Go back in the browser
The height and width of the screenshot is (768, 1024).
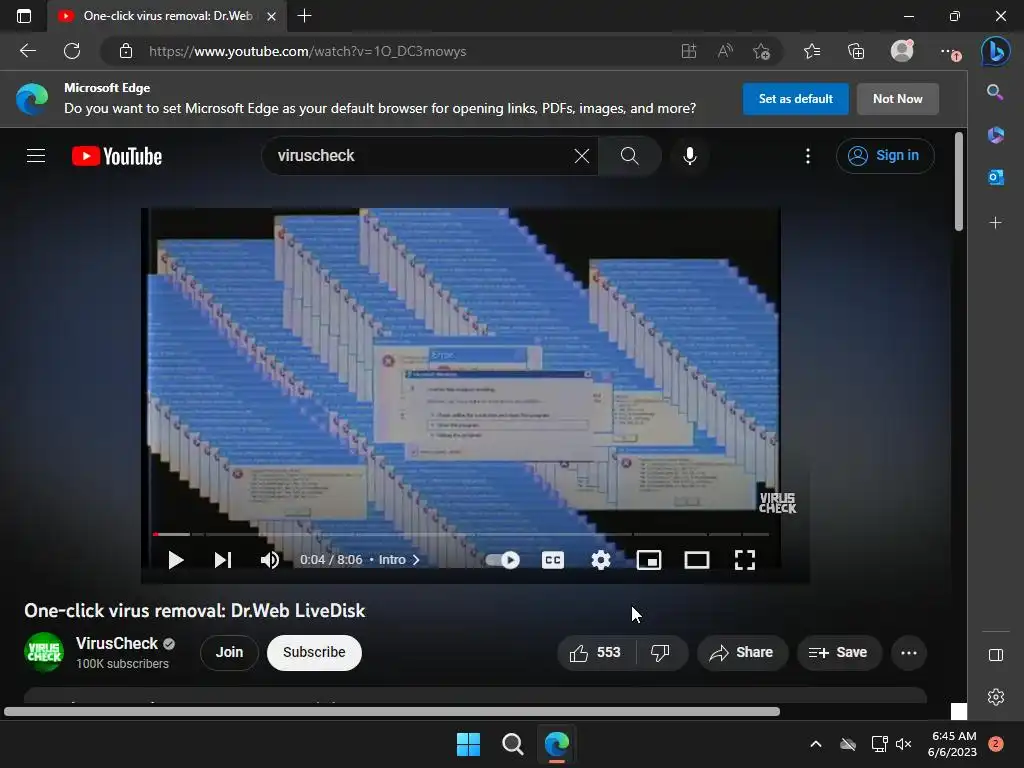[x=28, y=51]
